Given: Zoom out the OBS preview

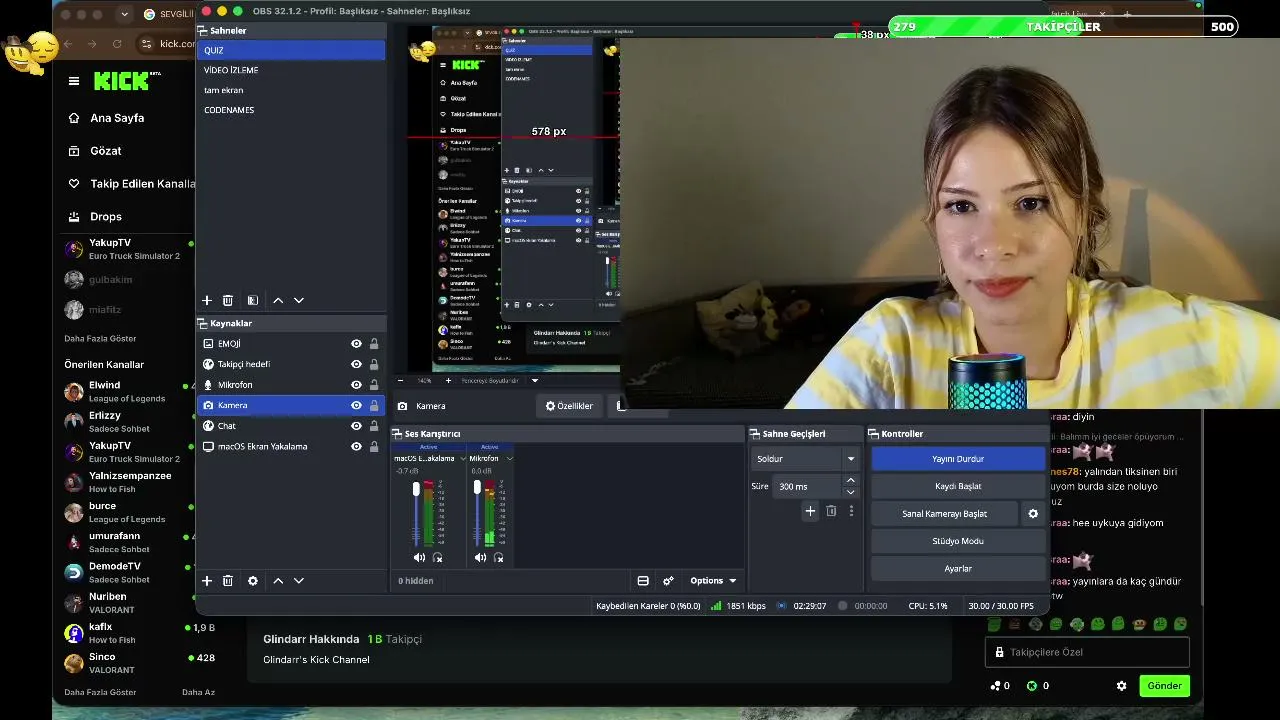Looking at the screenshot, I should pyautogui.click(x=400, y=381).
